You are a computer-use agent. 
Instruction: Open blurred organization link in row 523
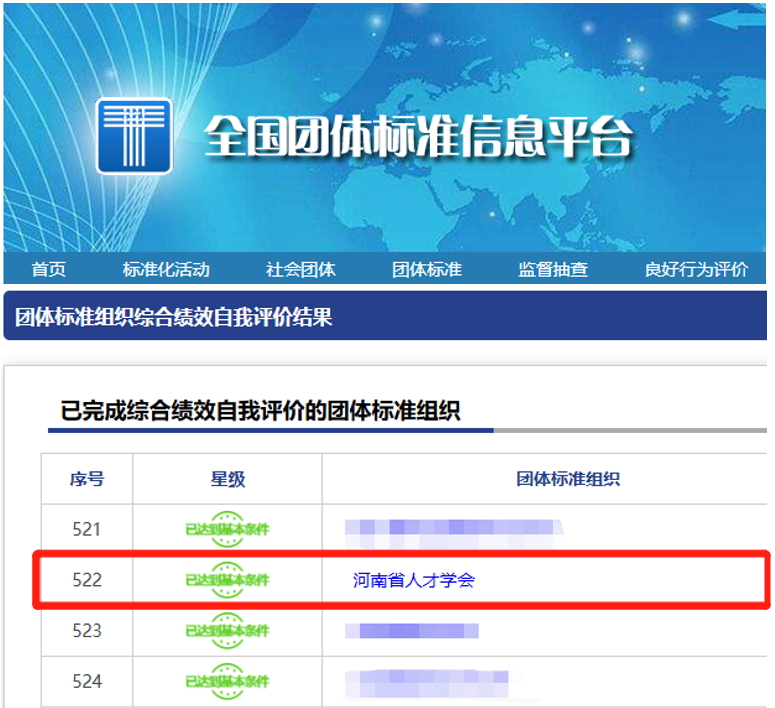pyautogui.click(x=412, y=631)
